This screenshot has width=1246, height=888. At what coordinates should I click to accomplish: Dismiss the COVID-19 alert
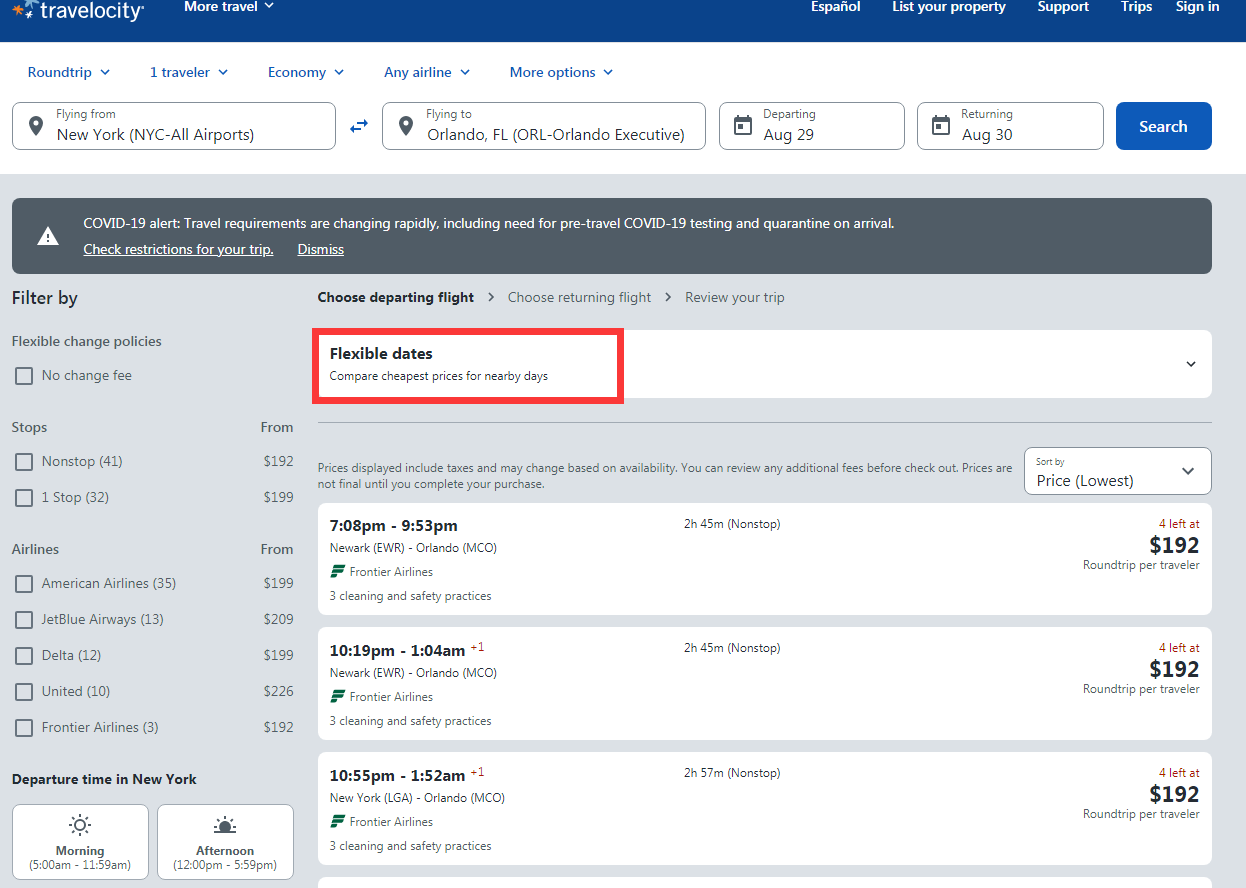click(320, 250)
